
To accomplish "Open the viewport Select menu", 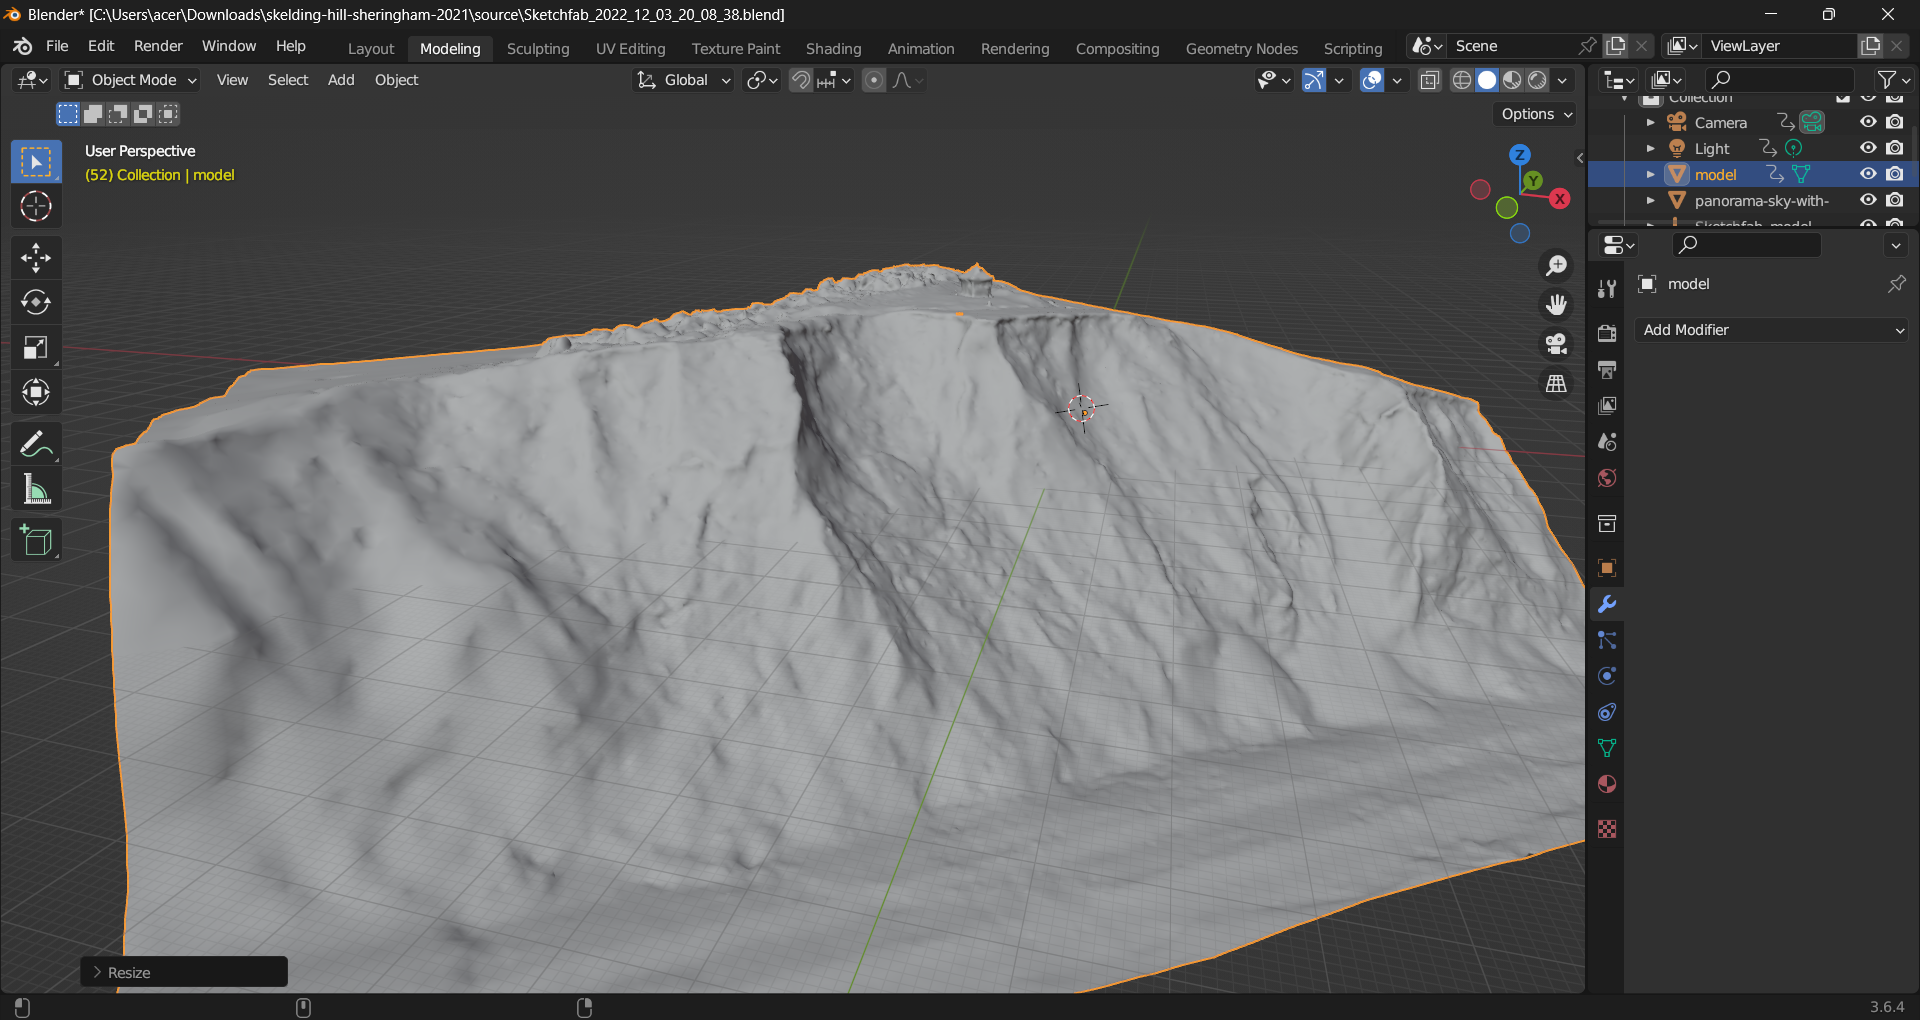I will (288, 80).
